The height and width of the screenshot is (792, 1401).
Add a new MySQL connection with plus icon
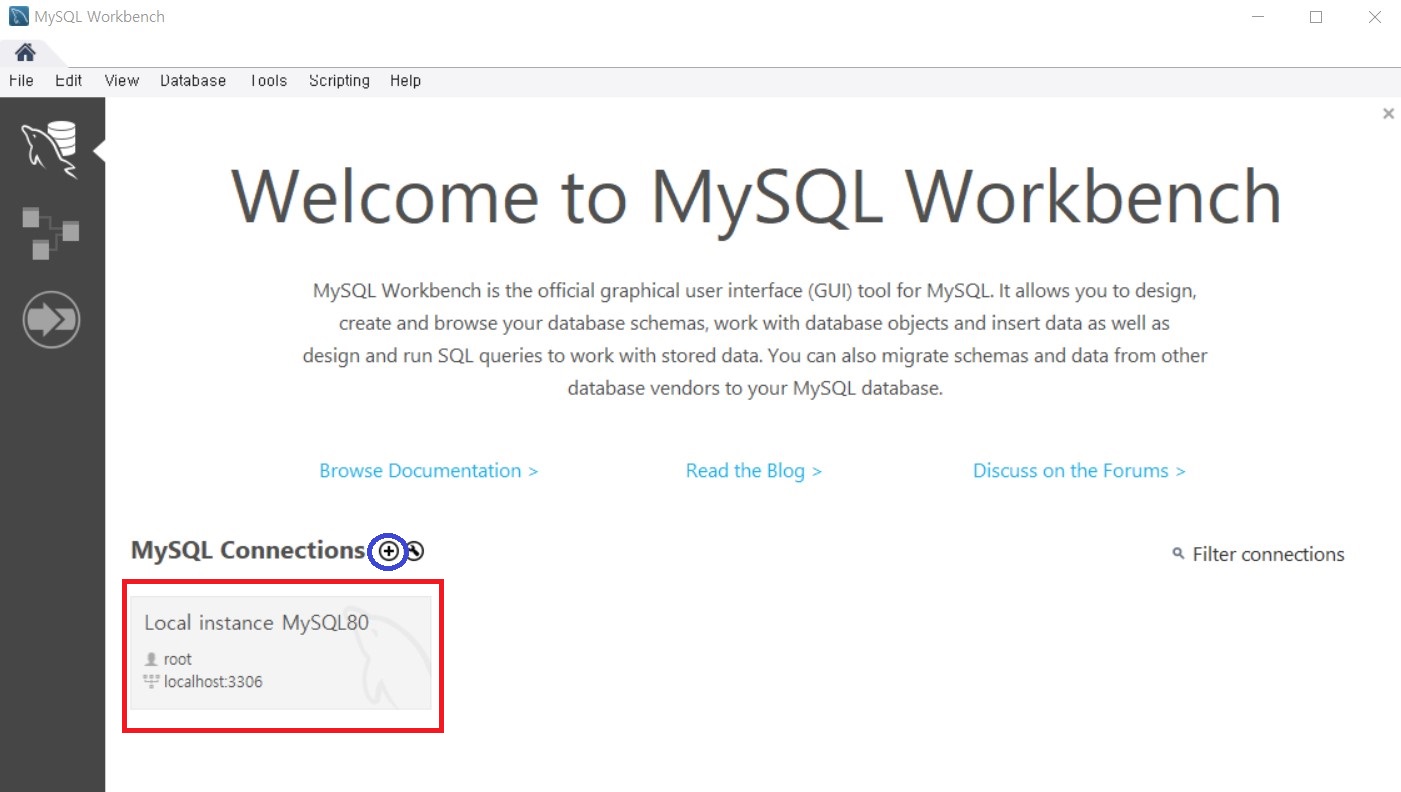click(389, 551)
